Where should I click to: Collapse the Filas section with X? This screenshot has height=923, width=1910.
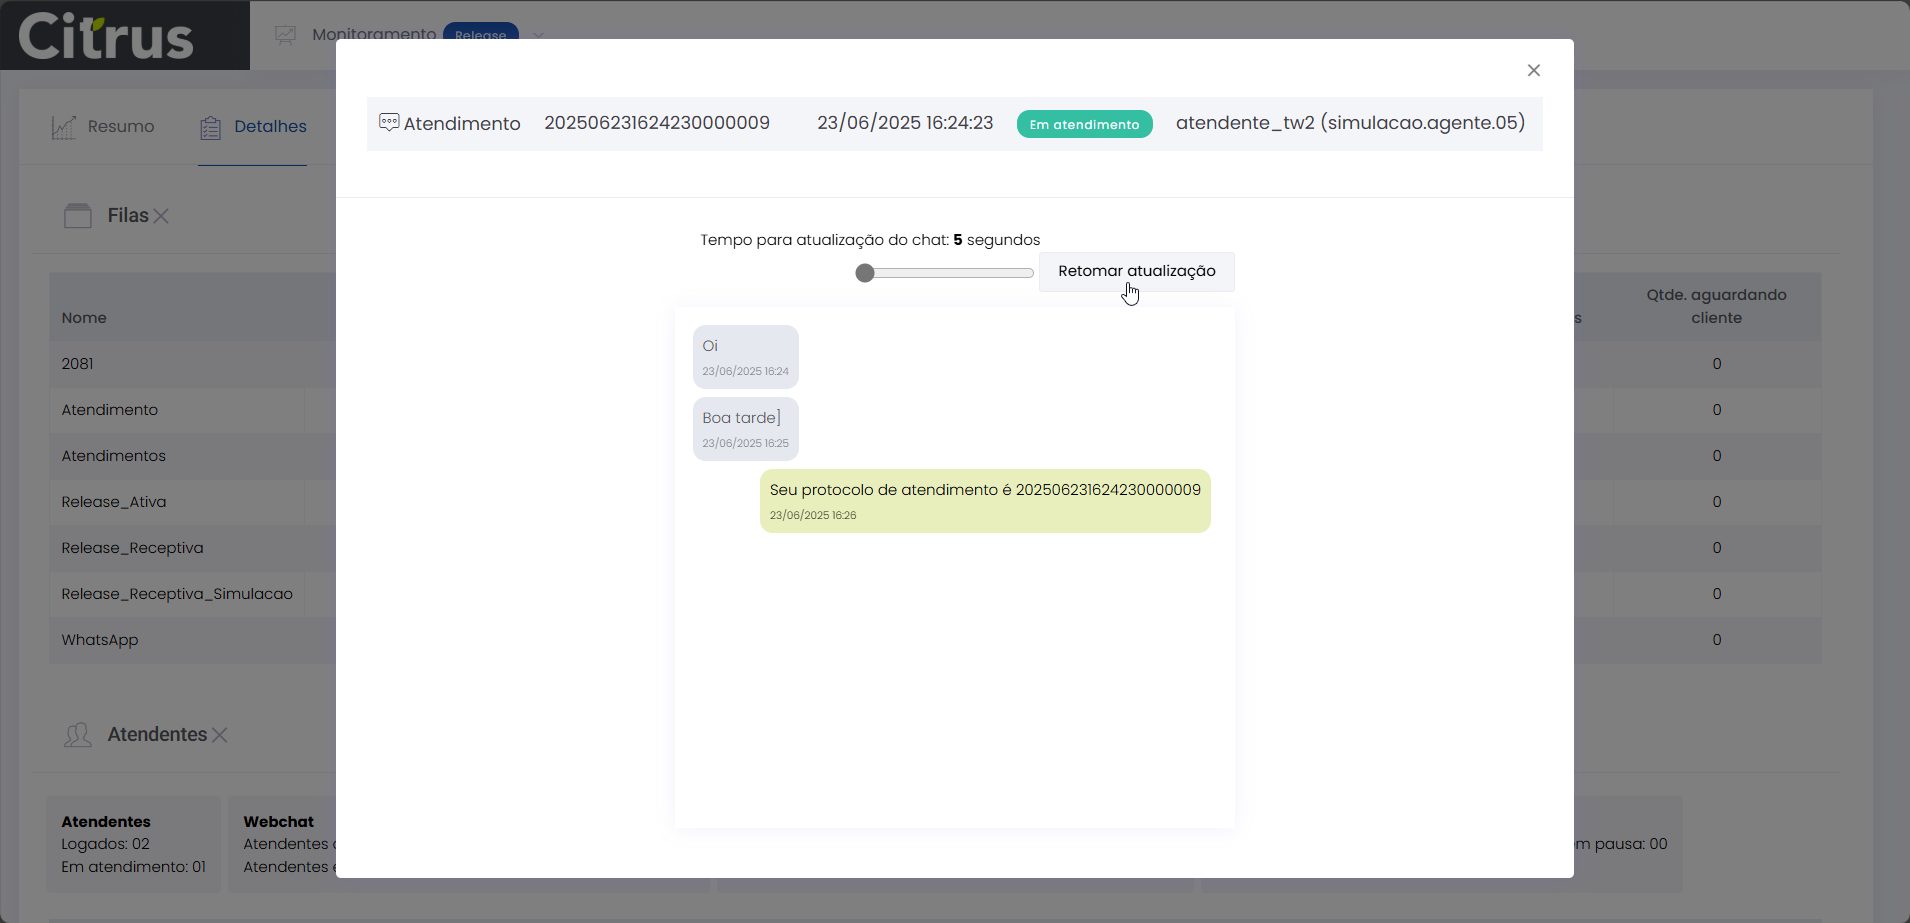(161, 216)
